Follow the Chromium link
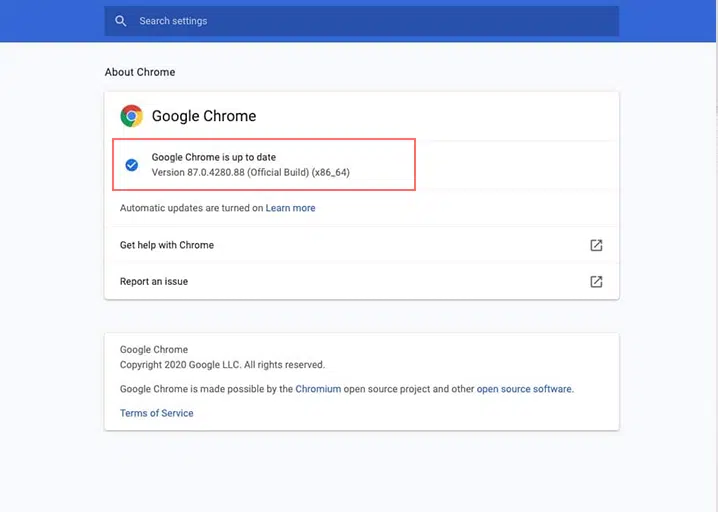The image size is (718, 512). coord(318,389)
